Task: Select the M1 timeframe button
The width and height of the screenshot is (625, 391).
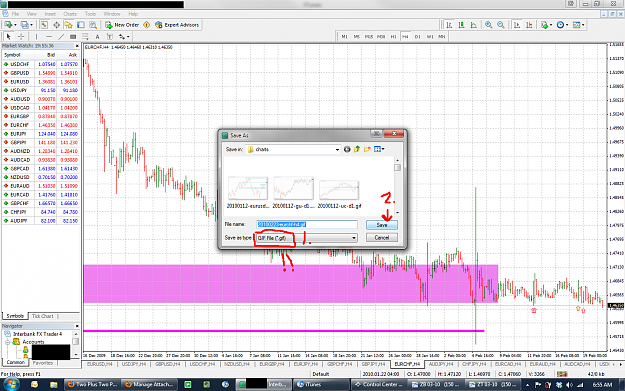Action: (x=344, y=36)
